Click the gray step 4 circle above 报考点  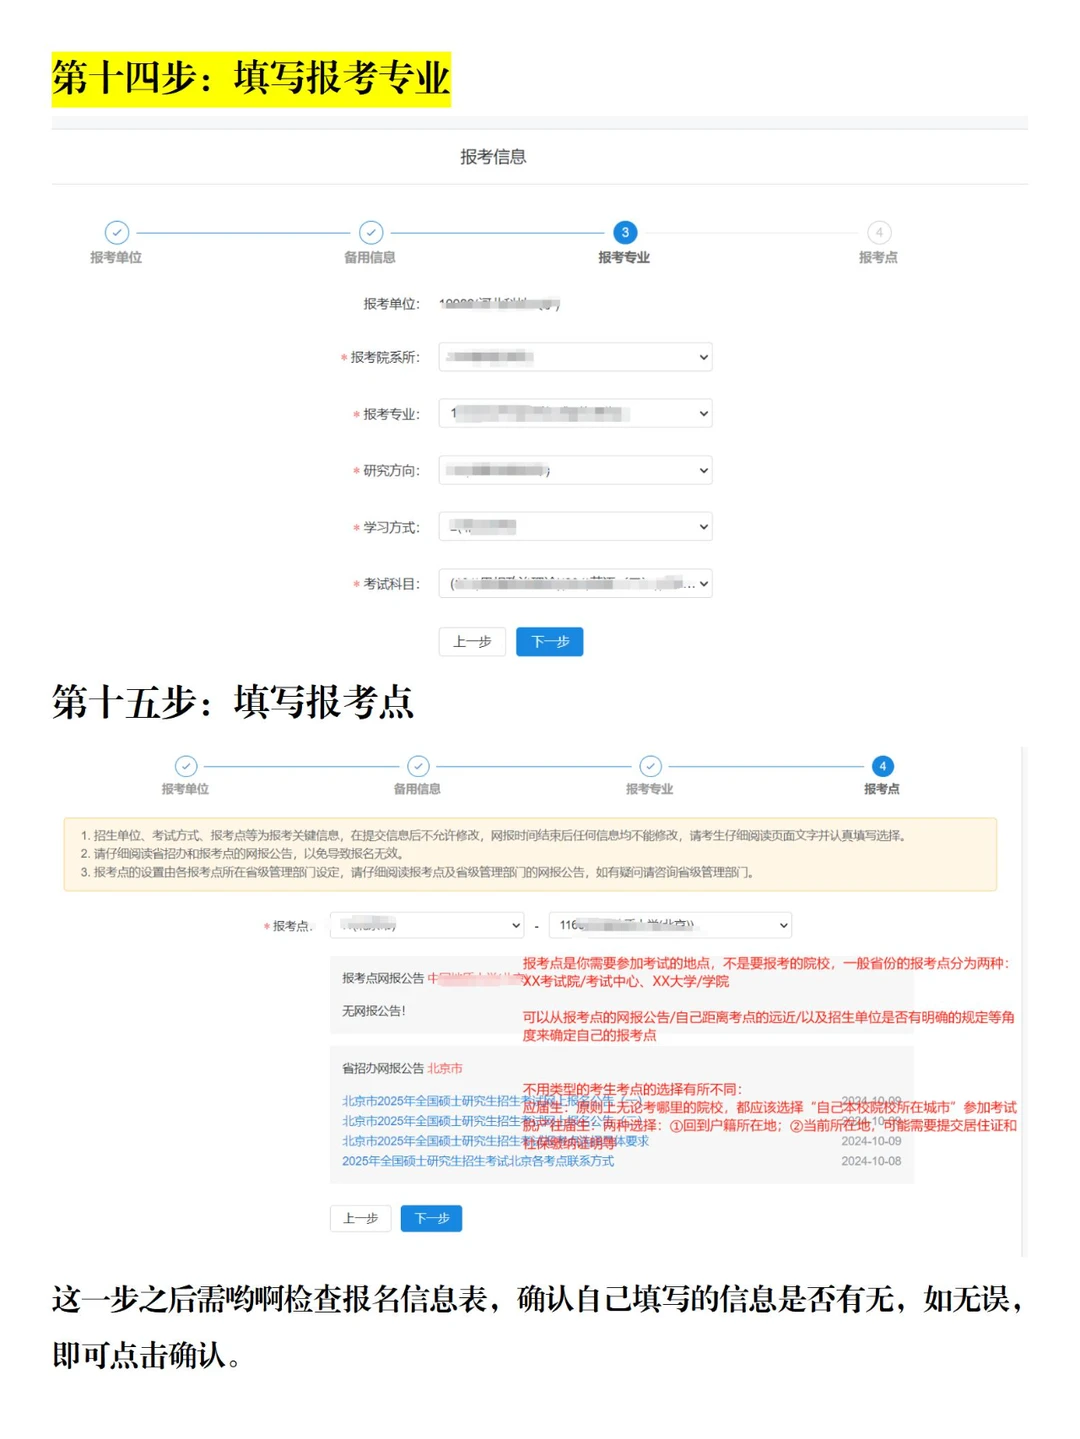click(878, 232)
